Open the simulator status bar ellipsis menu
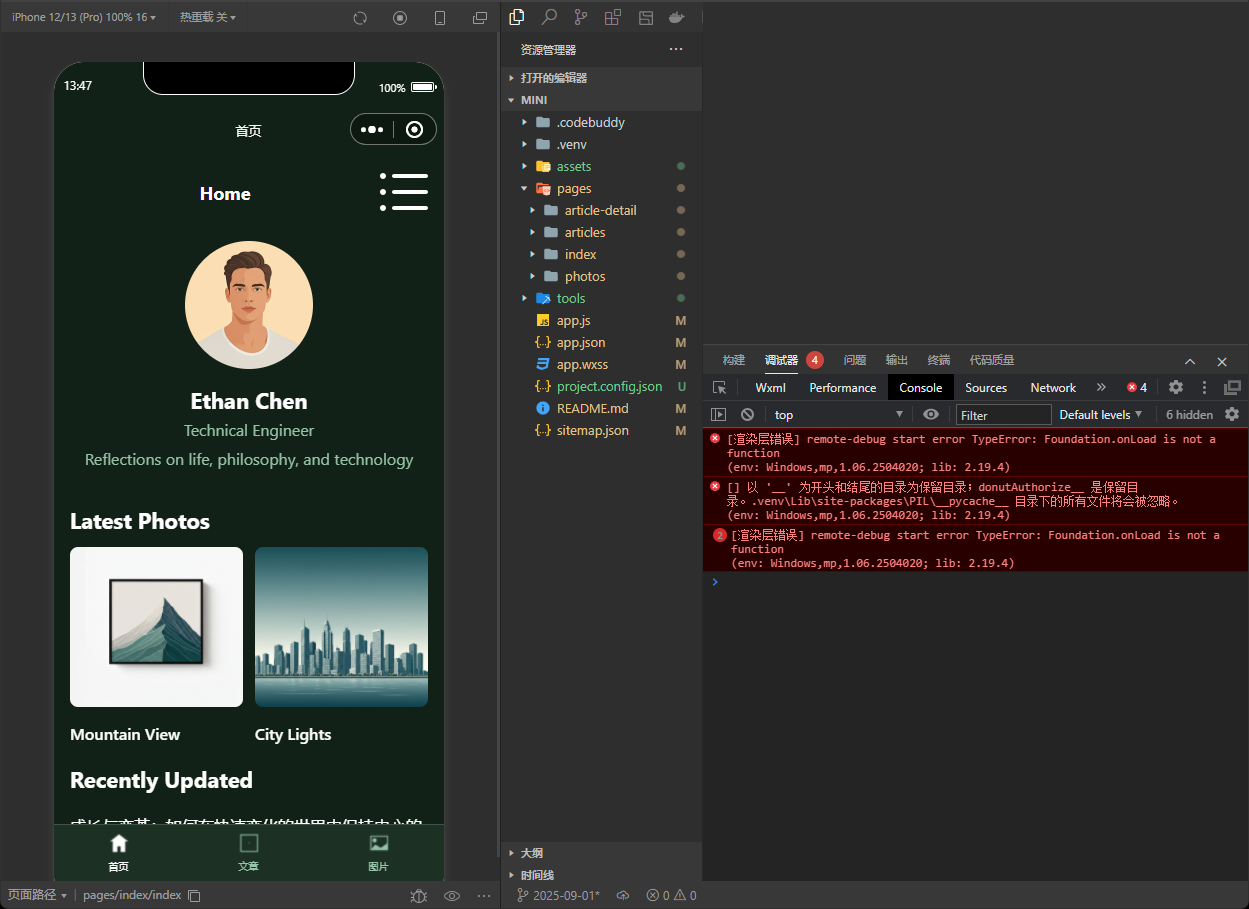 [484, 896]
